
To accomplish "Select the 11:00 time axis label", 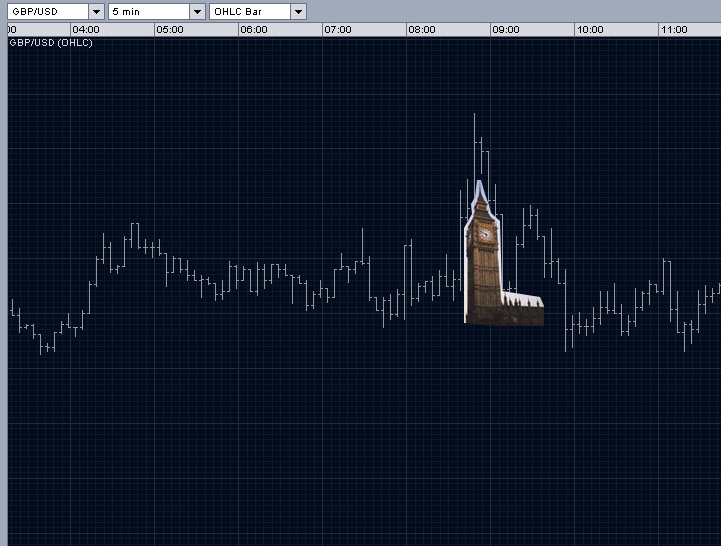I will coord(674,30).
